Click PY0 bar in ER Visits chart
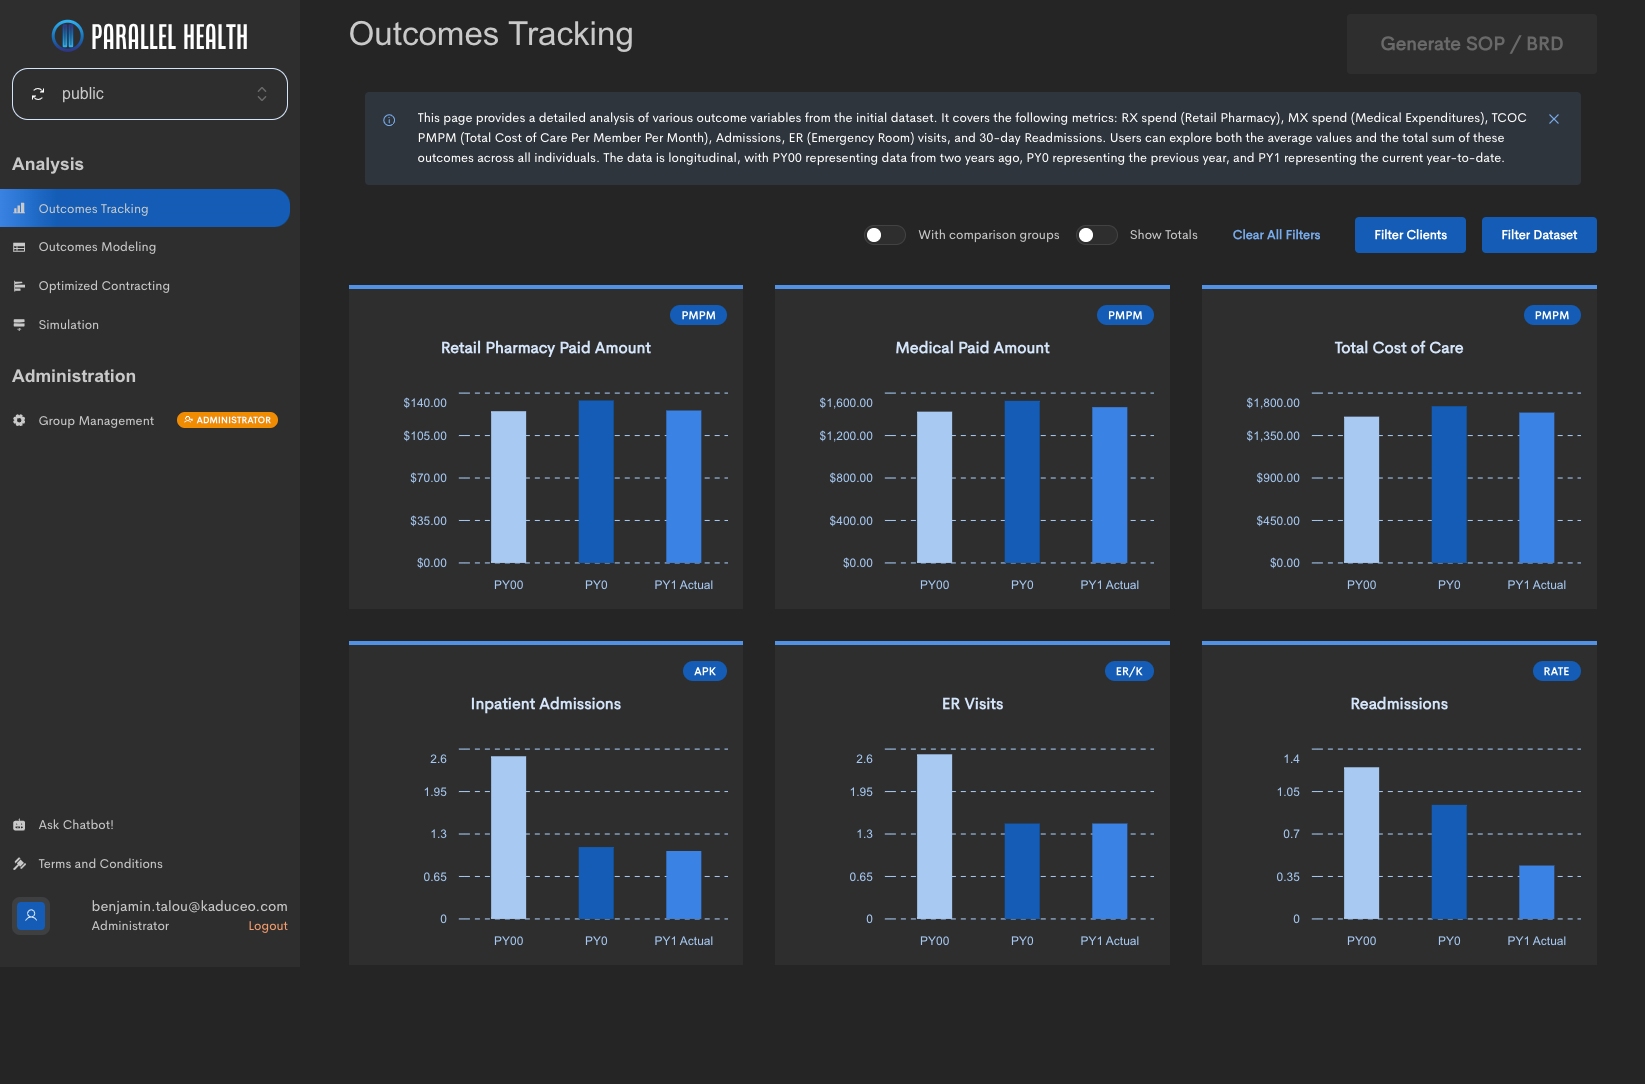Screen dimensions: 1645x1085 (x=1022, y=871)
